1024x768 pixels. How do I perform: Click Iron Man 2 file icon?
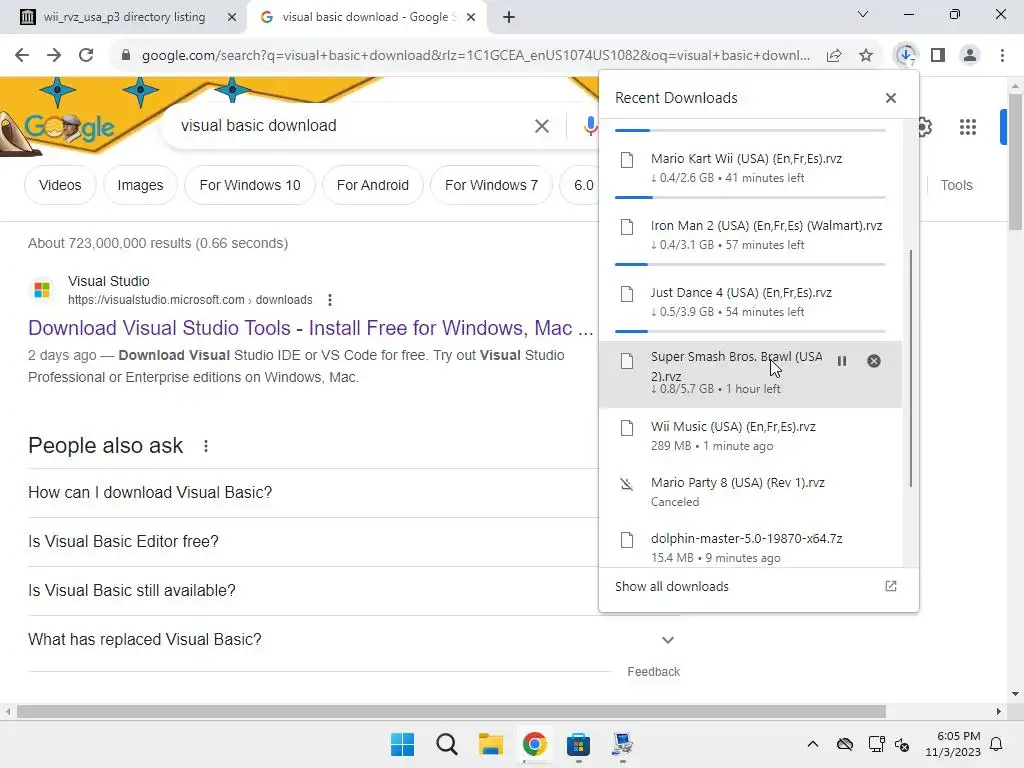pyautogui.click(x=627, y=227)
